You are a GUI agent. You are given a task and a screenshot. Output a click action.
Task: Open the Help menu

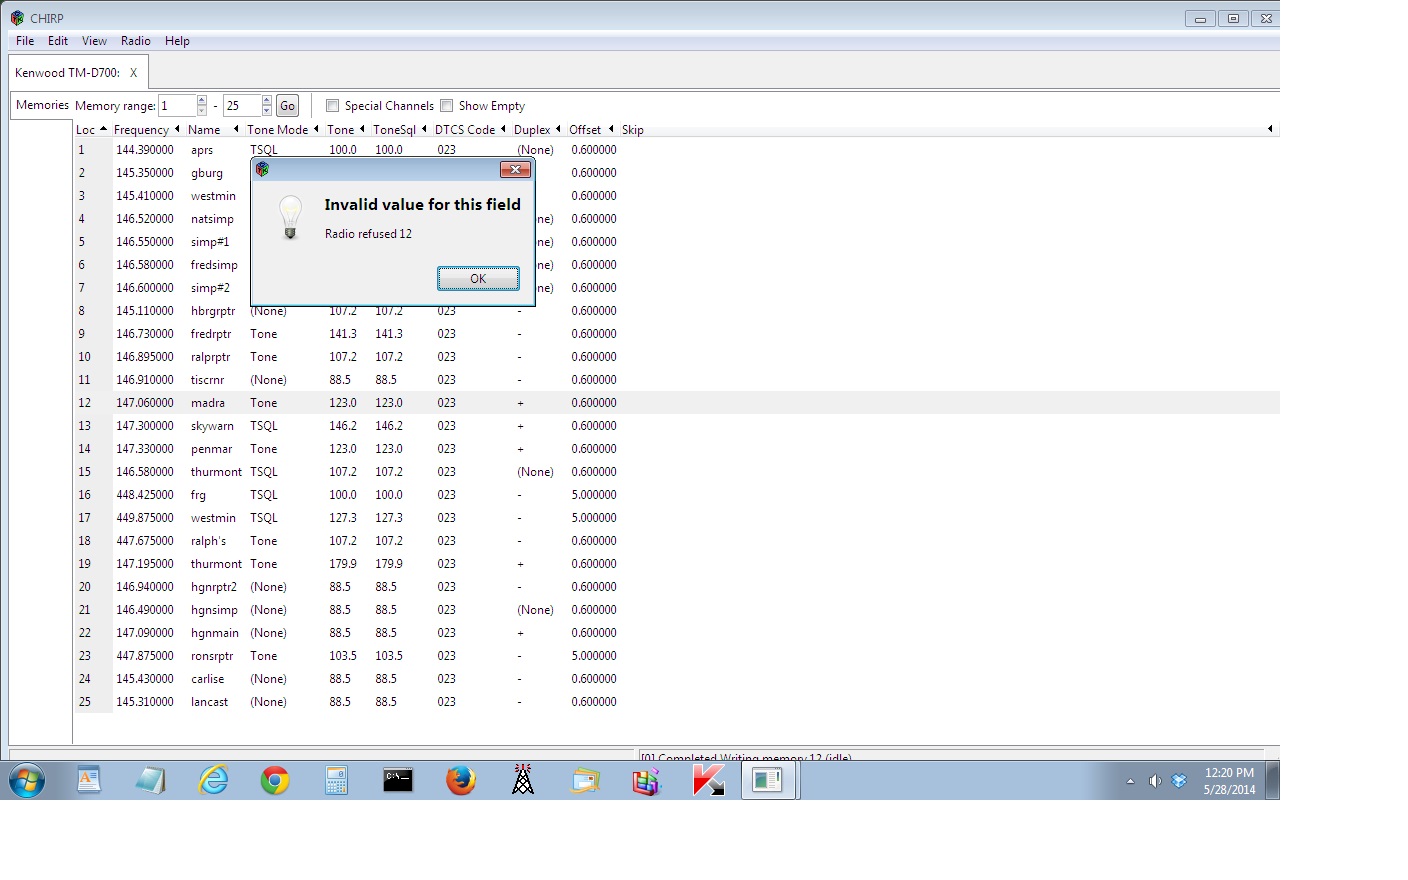tap(177, 41)
